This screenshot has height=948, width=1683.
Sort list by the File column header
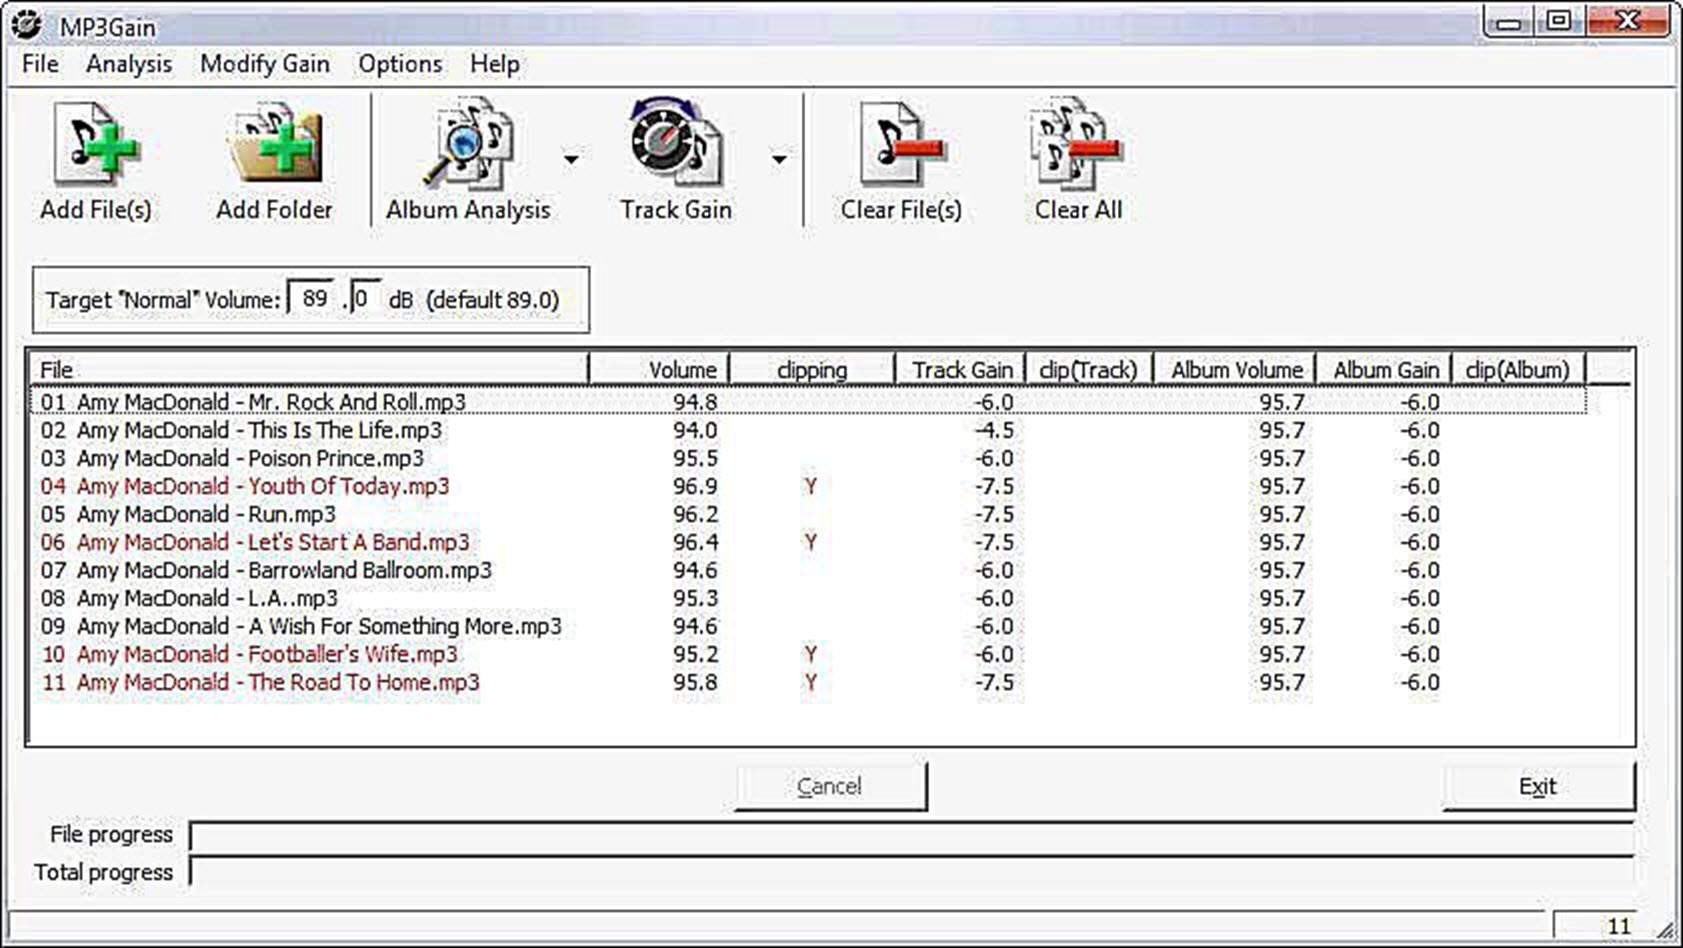pos(310,369)
